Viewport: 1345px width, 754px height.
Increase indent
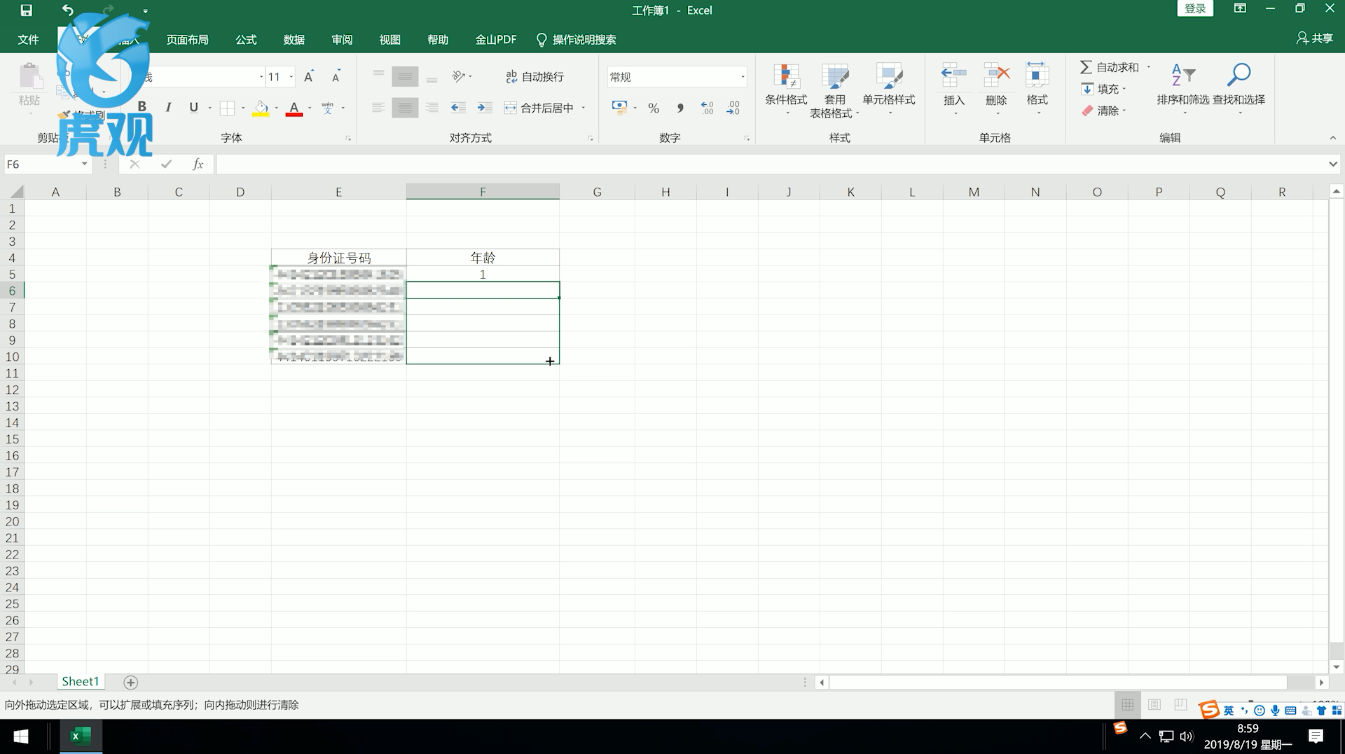(x=484, y=107)
